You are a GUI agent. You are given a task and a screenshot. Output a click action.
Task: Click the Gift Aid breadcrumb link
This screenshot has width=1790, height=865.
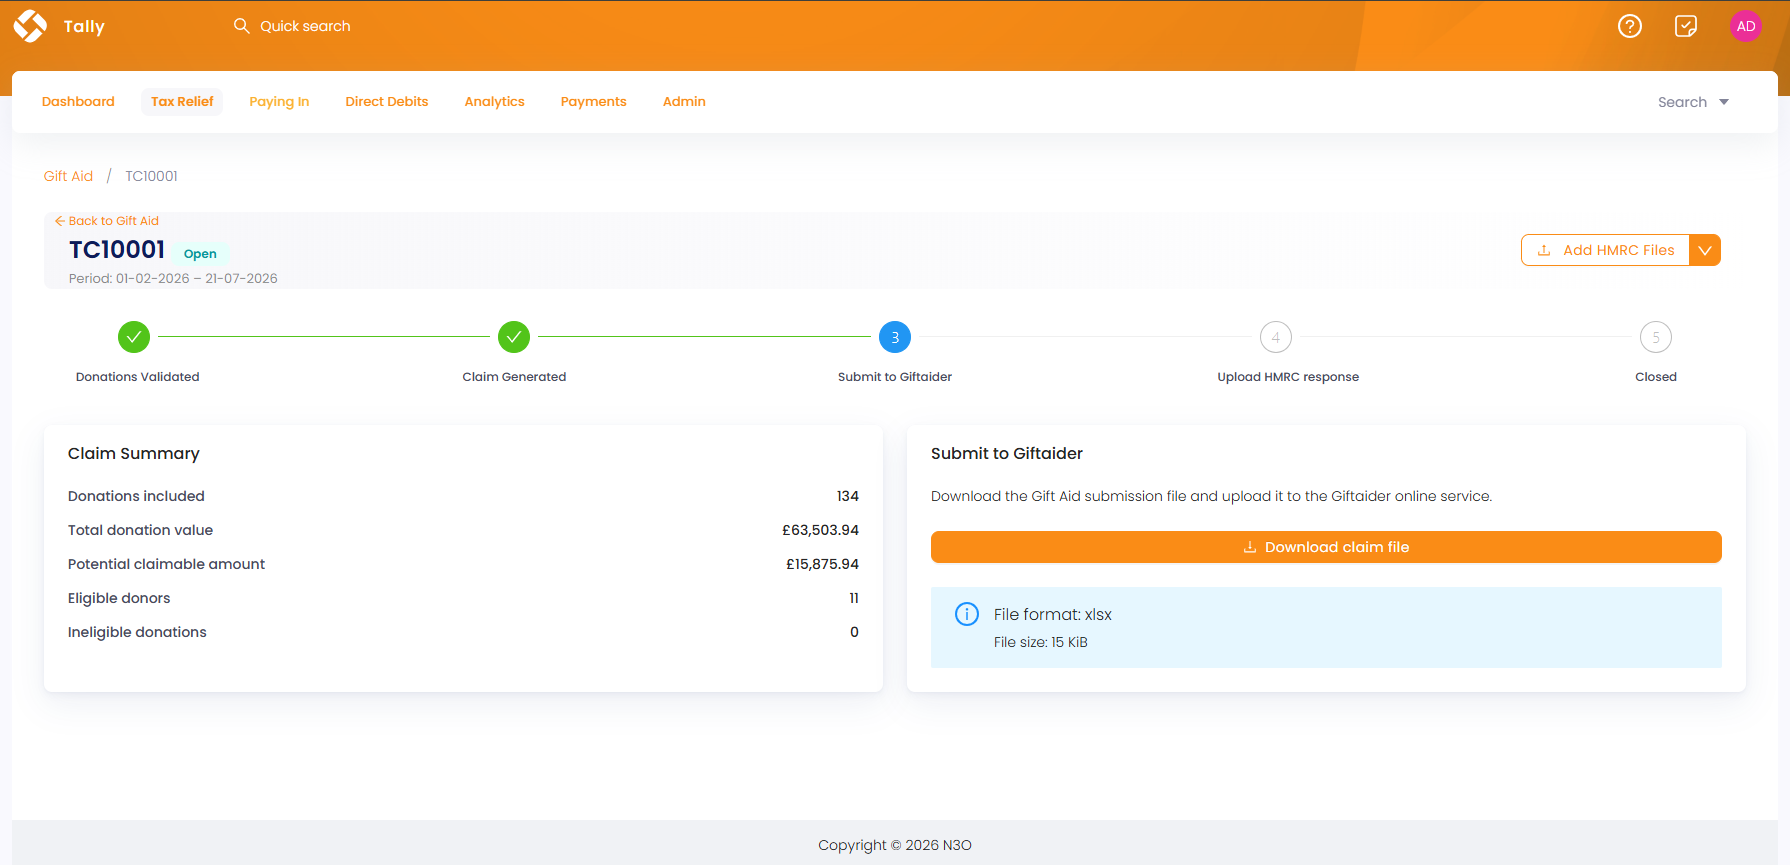point(68,176)
